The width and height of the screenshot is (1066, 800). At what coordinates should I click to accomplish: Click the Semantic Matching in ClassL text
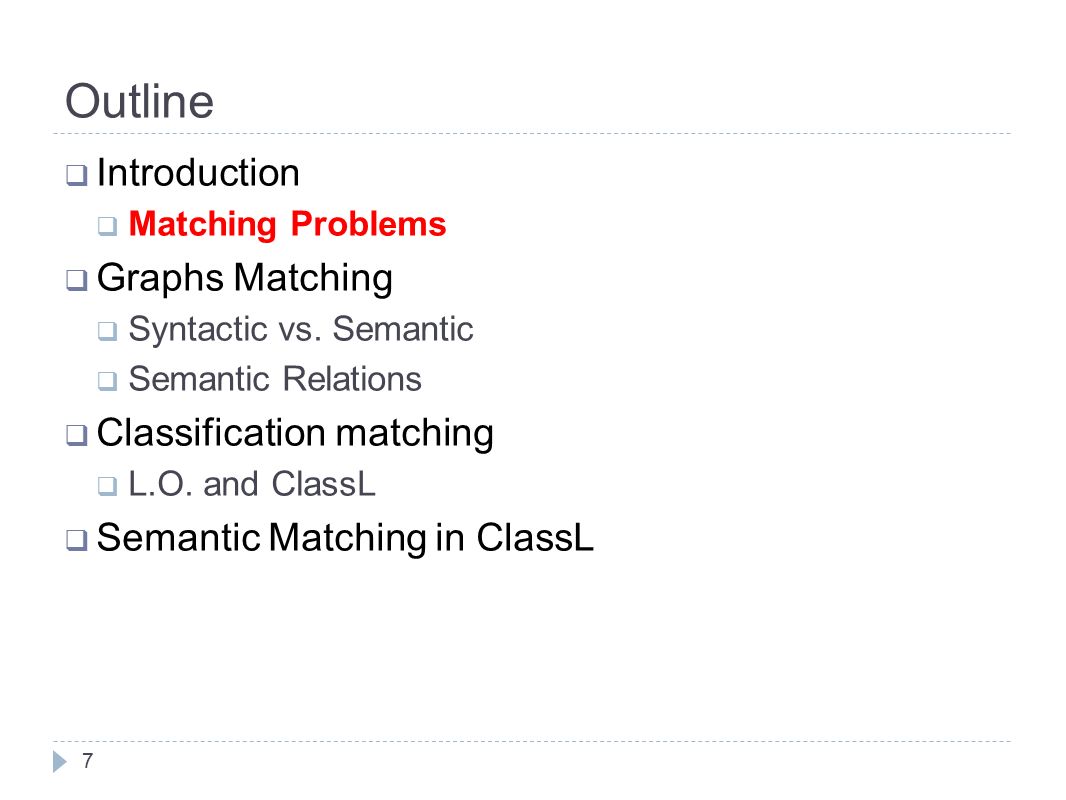[x=345, y=538]
